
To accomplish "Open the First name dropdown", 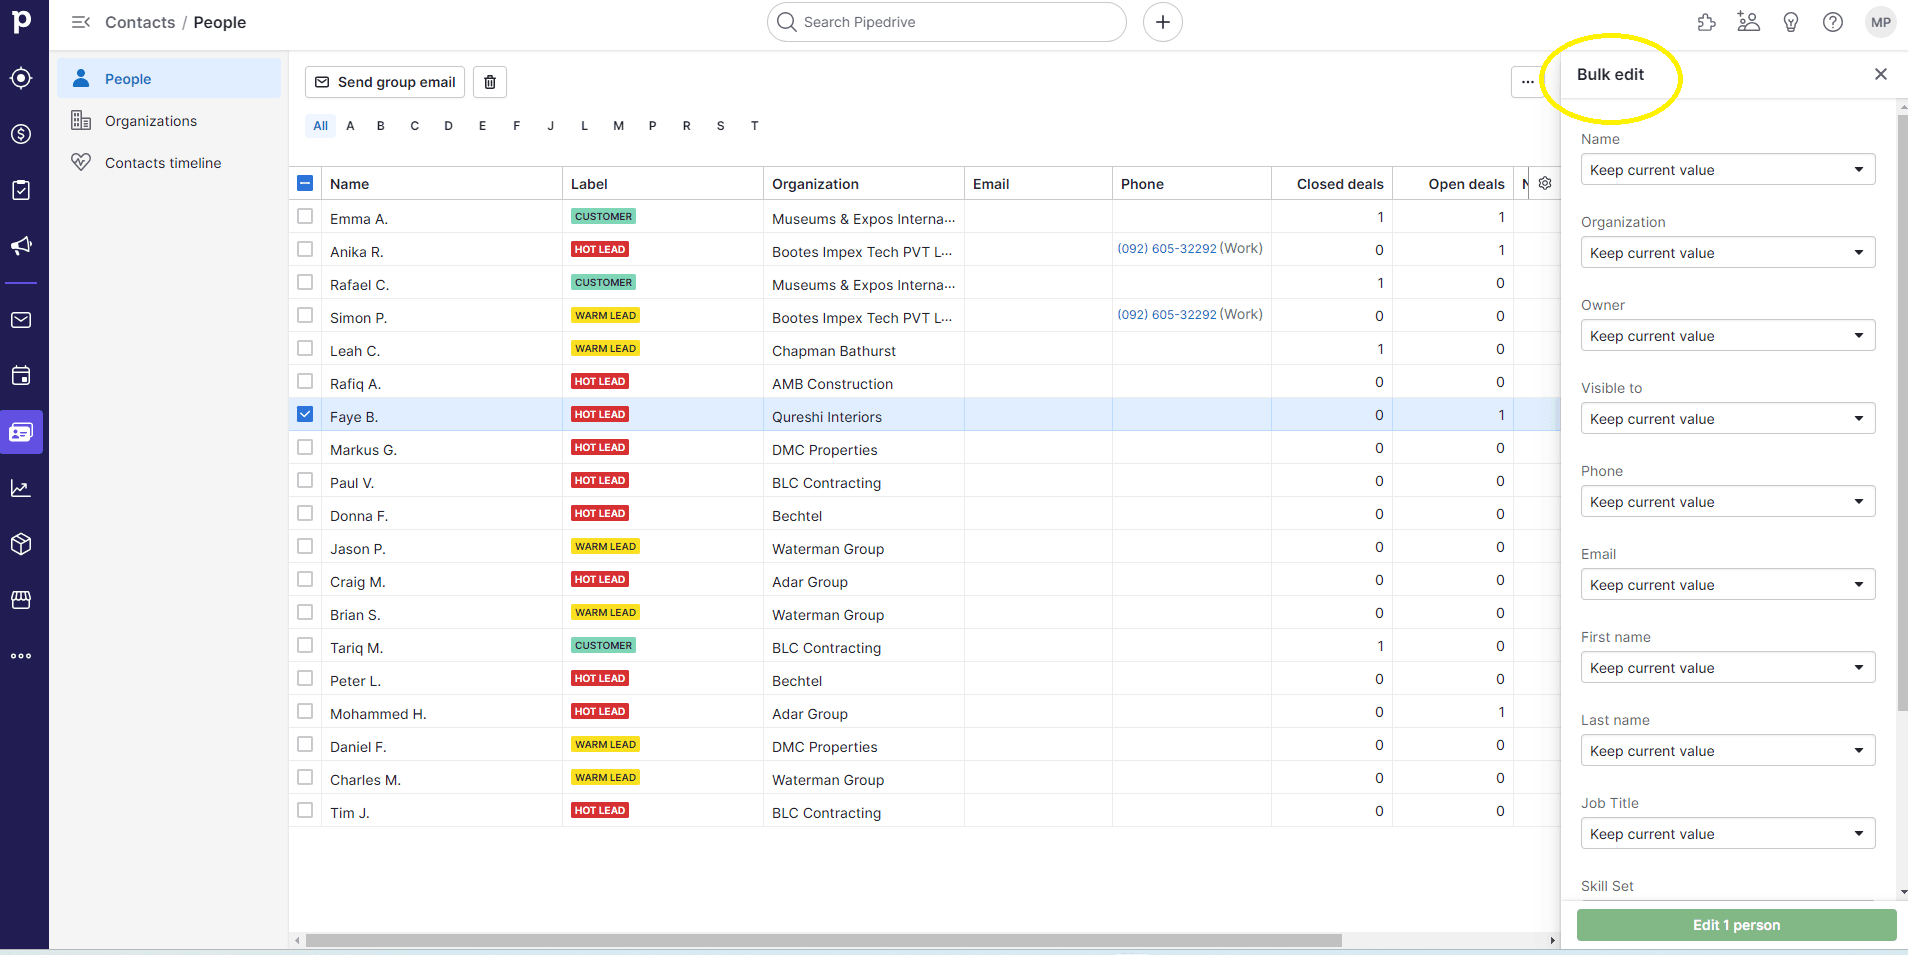I will tap(1728, 668).
